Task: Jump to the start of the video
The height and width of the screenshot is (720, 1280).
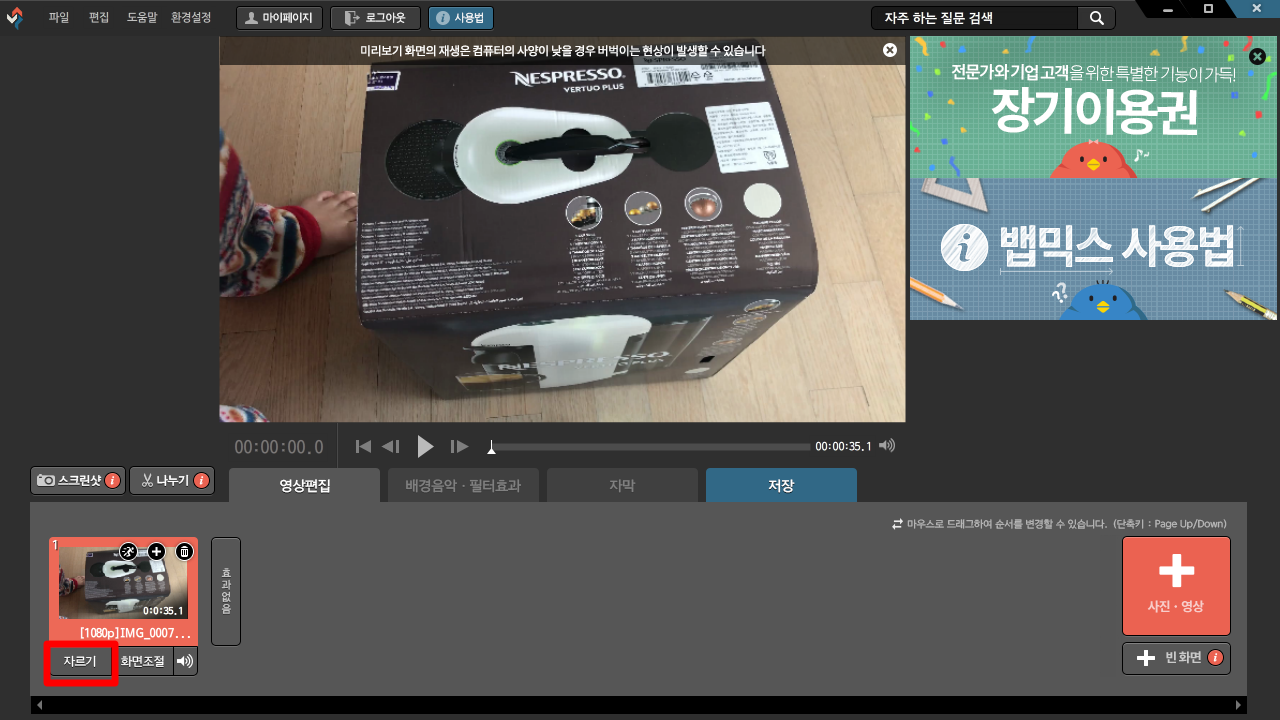Action: tap(364, 446)
